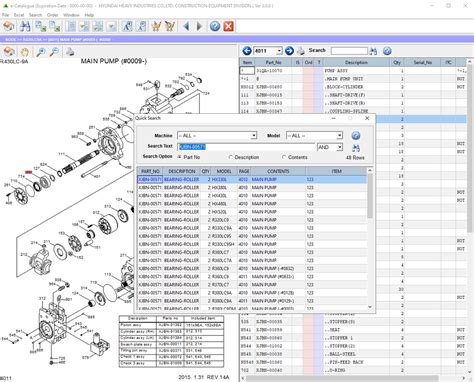Click the shopping cart with items icon
This screenshot has height=382, width=474.
click(x=156, y=26)
